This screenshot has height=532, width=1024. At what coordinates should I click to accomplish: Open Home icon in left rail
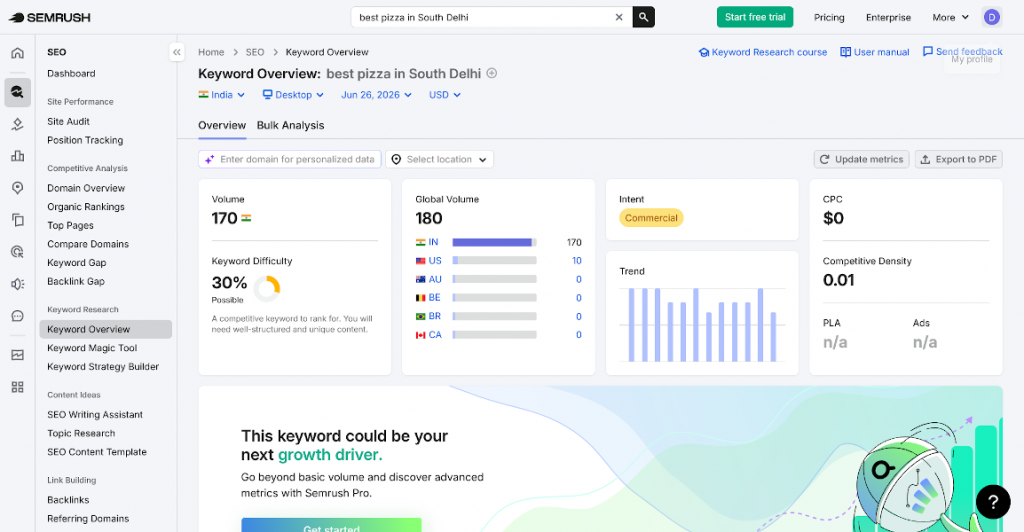click(x=18, y=53)
